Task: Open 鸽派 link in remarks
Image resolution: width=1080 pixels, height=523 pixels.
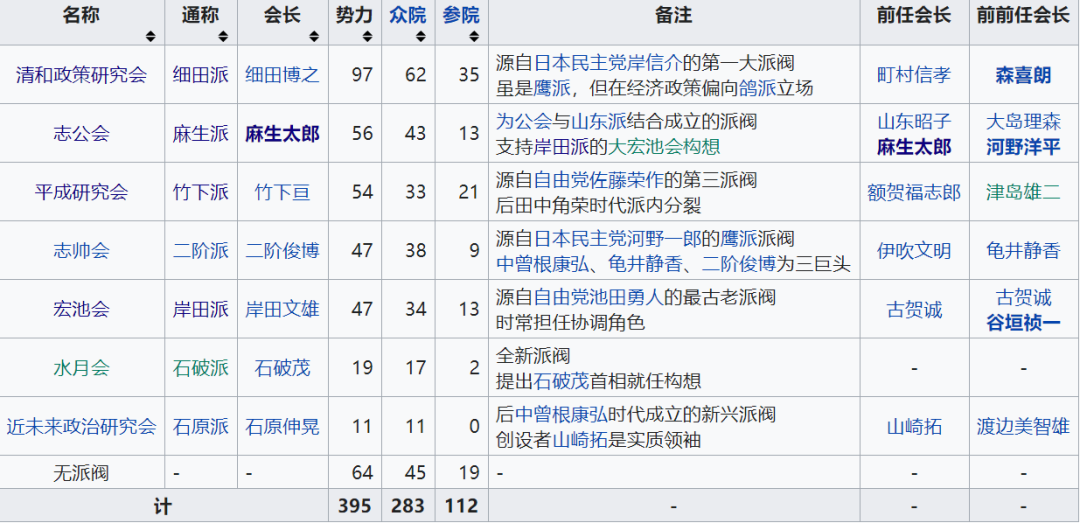Action: pos(756,88)
